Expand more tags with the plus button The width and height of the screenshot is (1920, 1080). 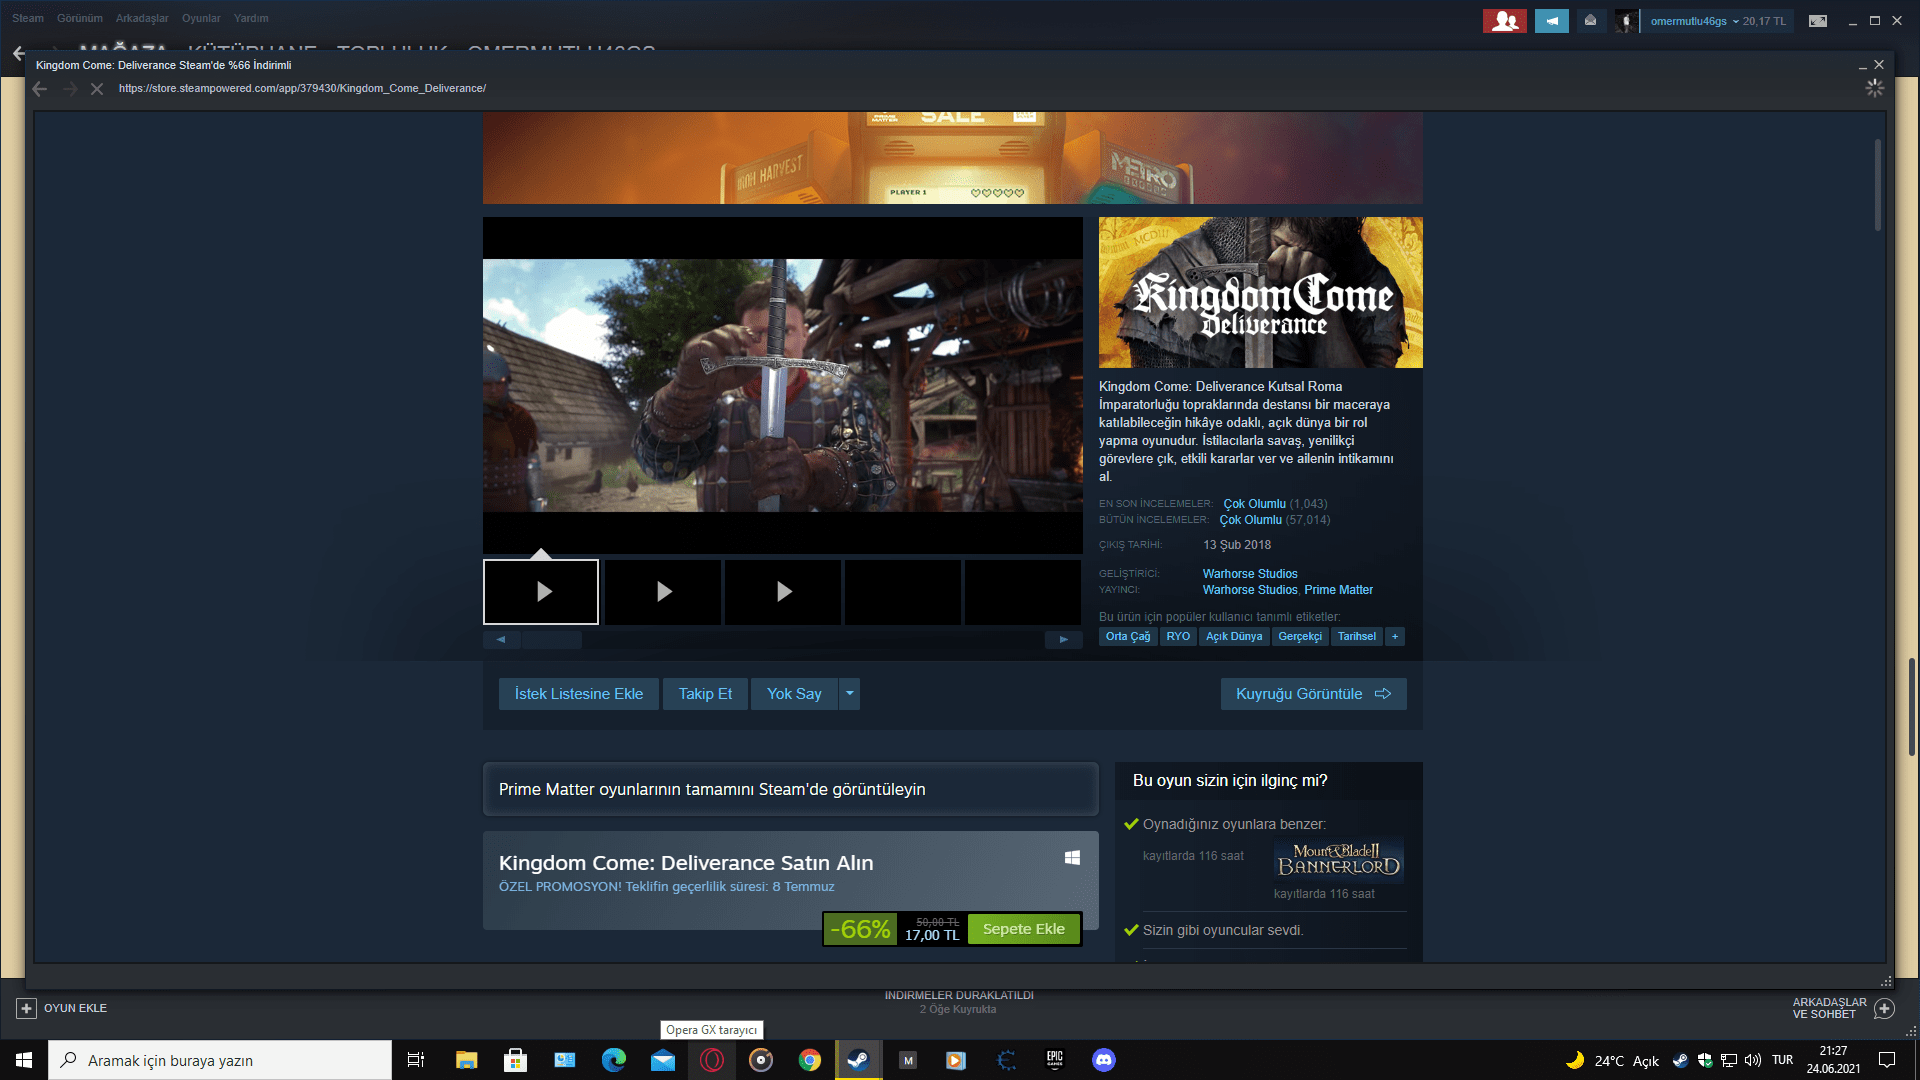(x=1395, y=637)
